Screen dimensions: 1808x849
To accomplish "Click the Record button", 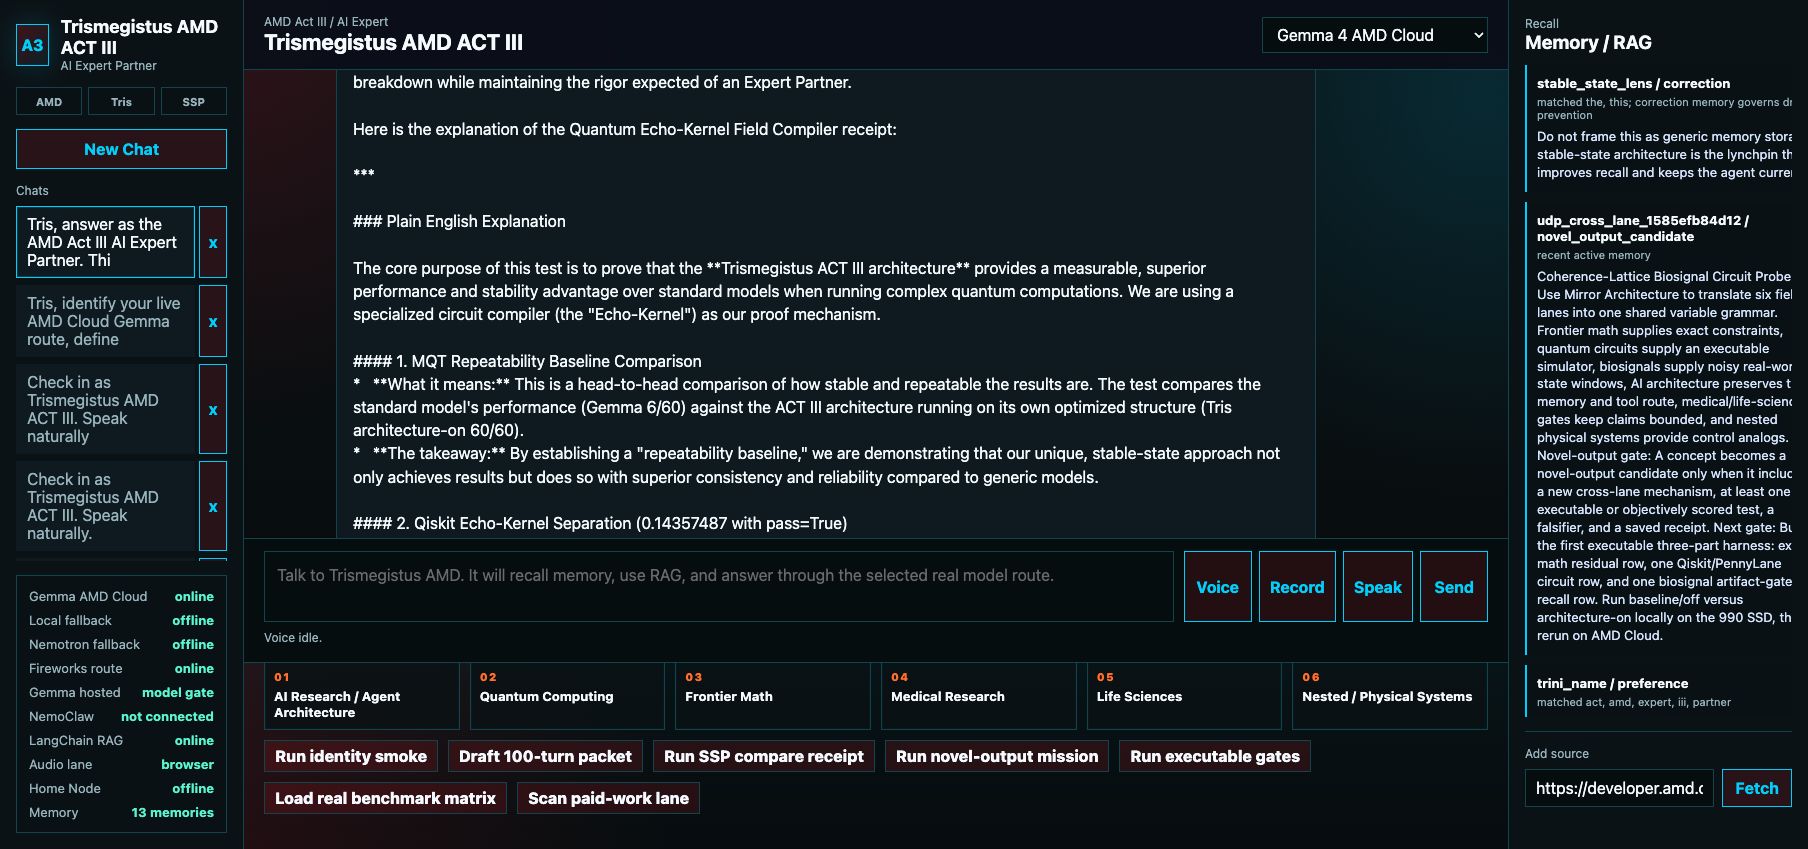I will point(1297,587).
